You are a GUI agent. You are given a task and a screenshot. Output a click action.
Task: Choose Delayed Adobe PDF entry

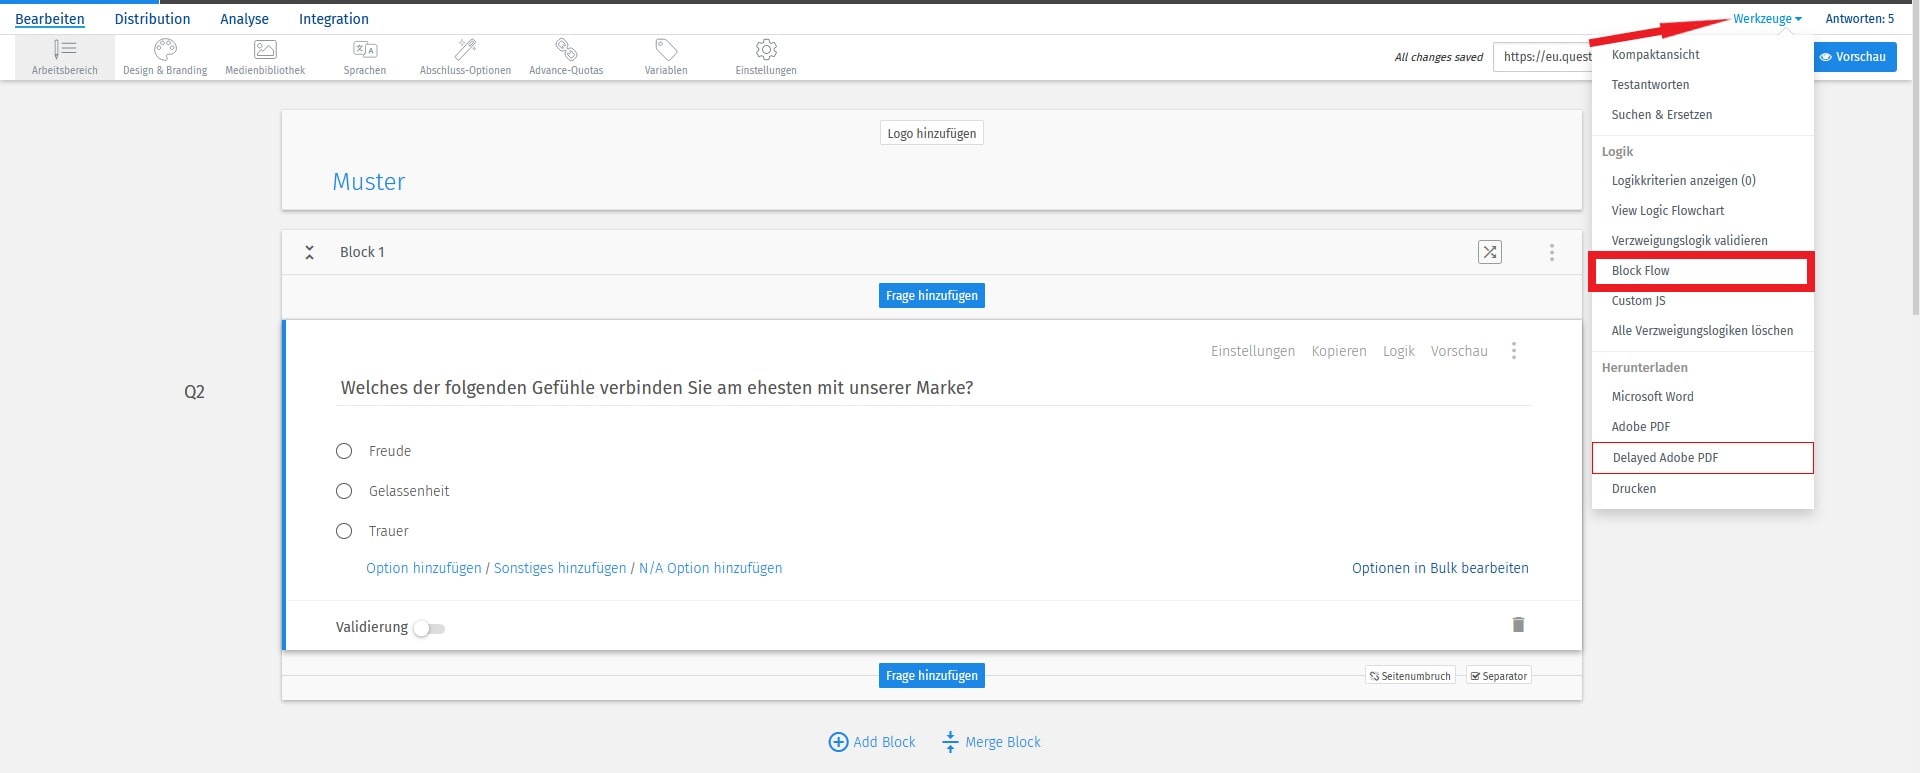pos(1702,458)
